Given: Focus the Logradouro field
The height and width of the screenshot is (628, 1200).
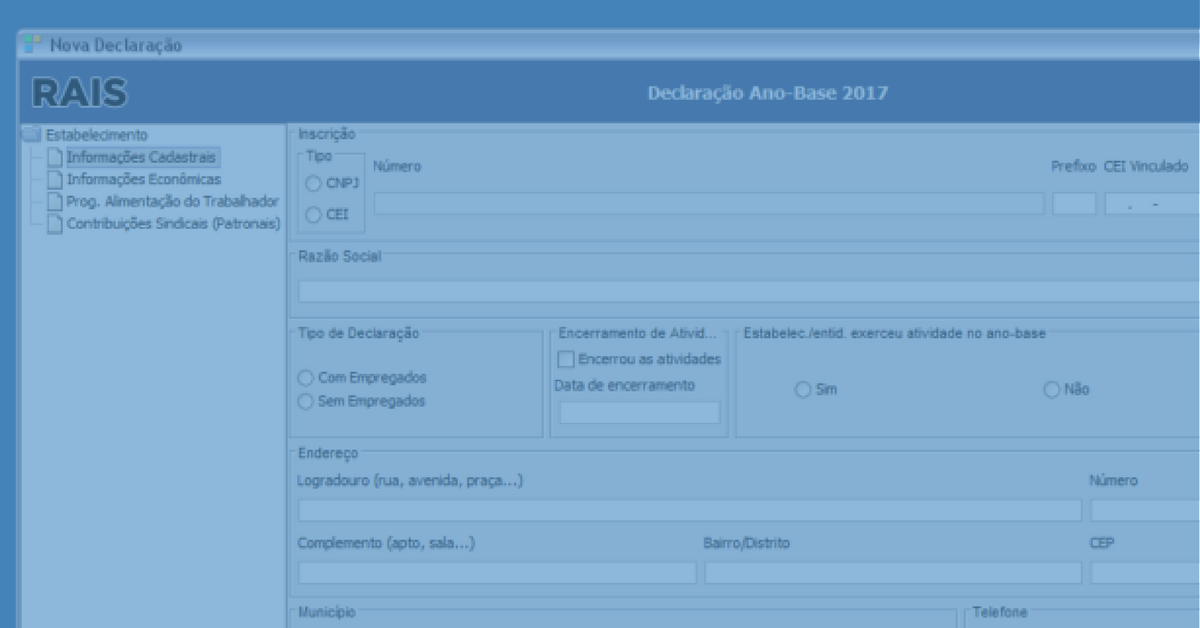Looking at the screenshot, I should [690, 510].
